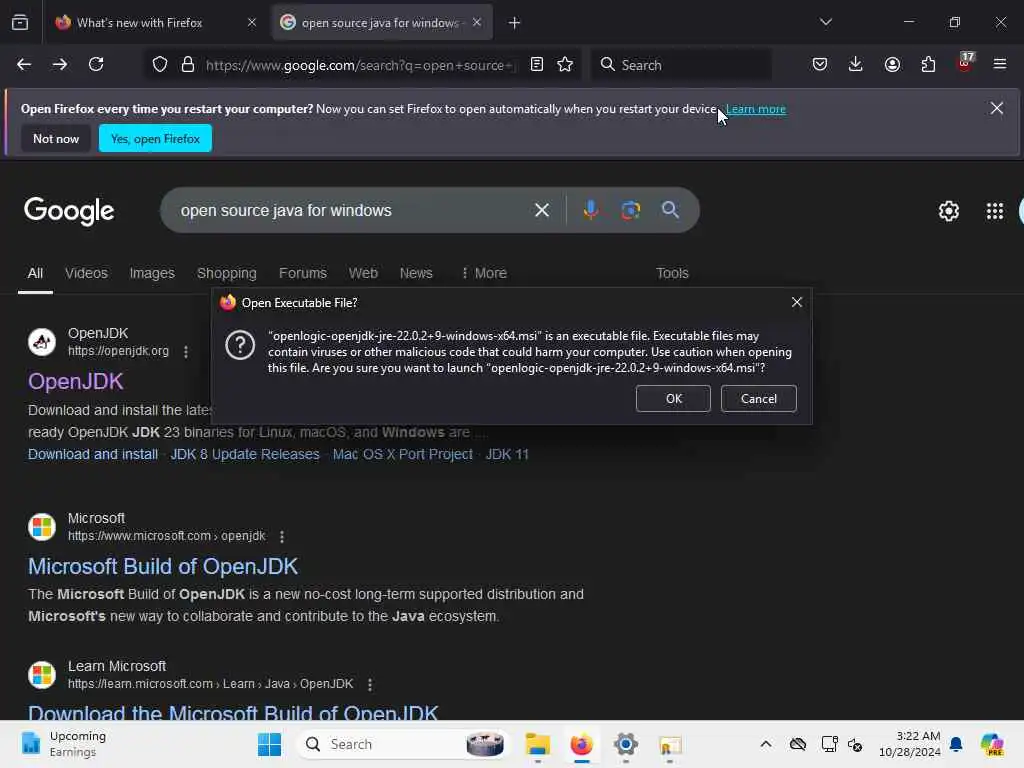Screen dimensions: 1024x768
Task: Open Settings gear from taskbar
Action: coord(625,744)
